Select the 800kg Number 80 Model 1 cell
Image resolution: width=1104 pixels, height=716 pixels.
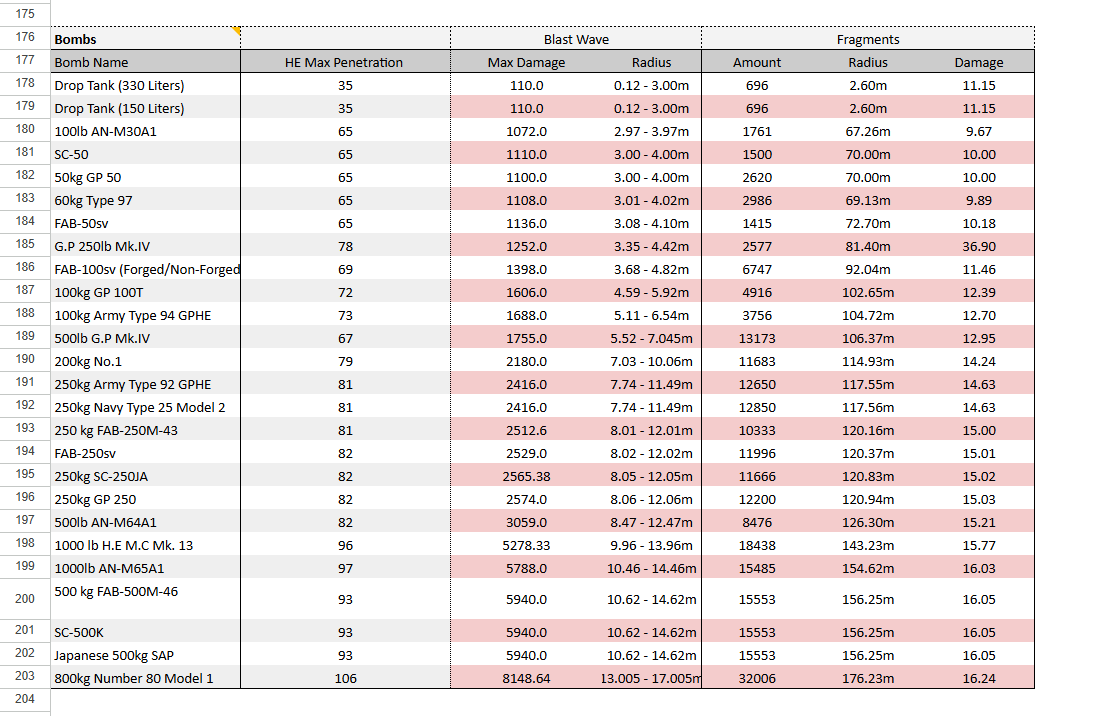tap(145, 679)
